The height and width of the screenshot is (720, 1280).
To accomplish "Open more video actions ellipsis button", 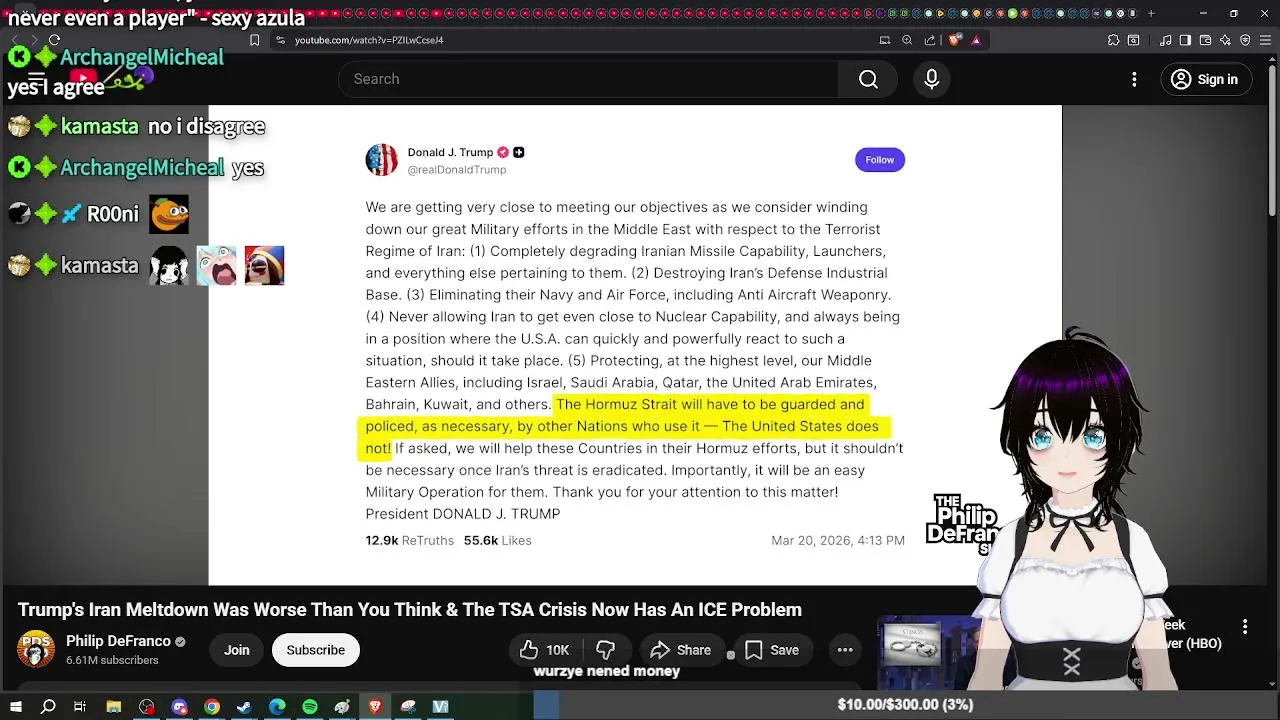I will [x=845, y=650].
